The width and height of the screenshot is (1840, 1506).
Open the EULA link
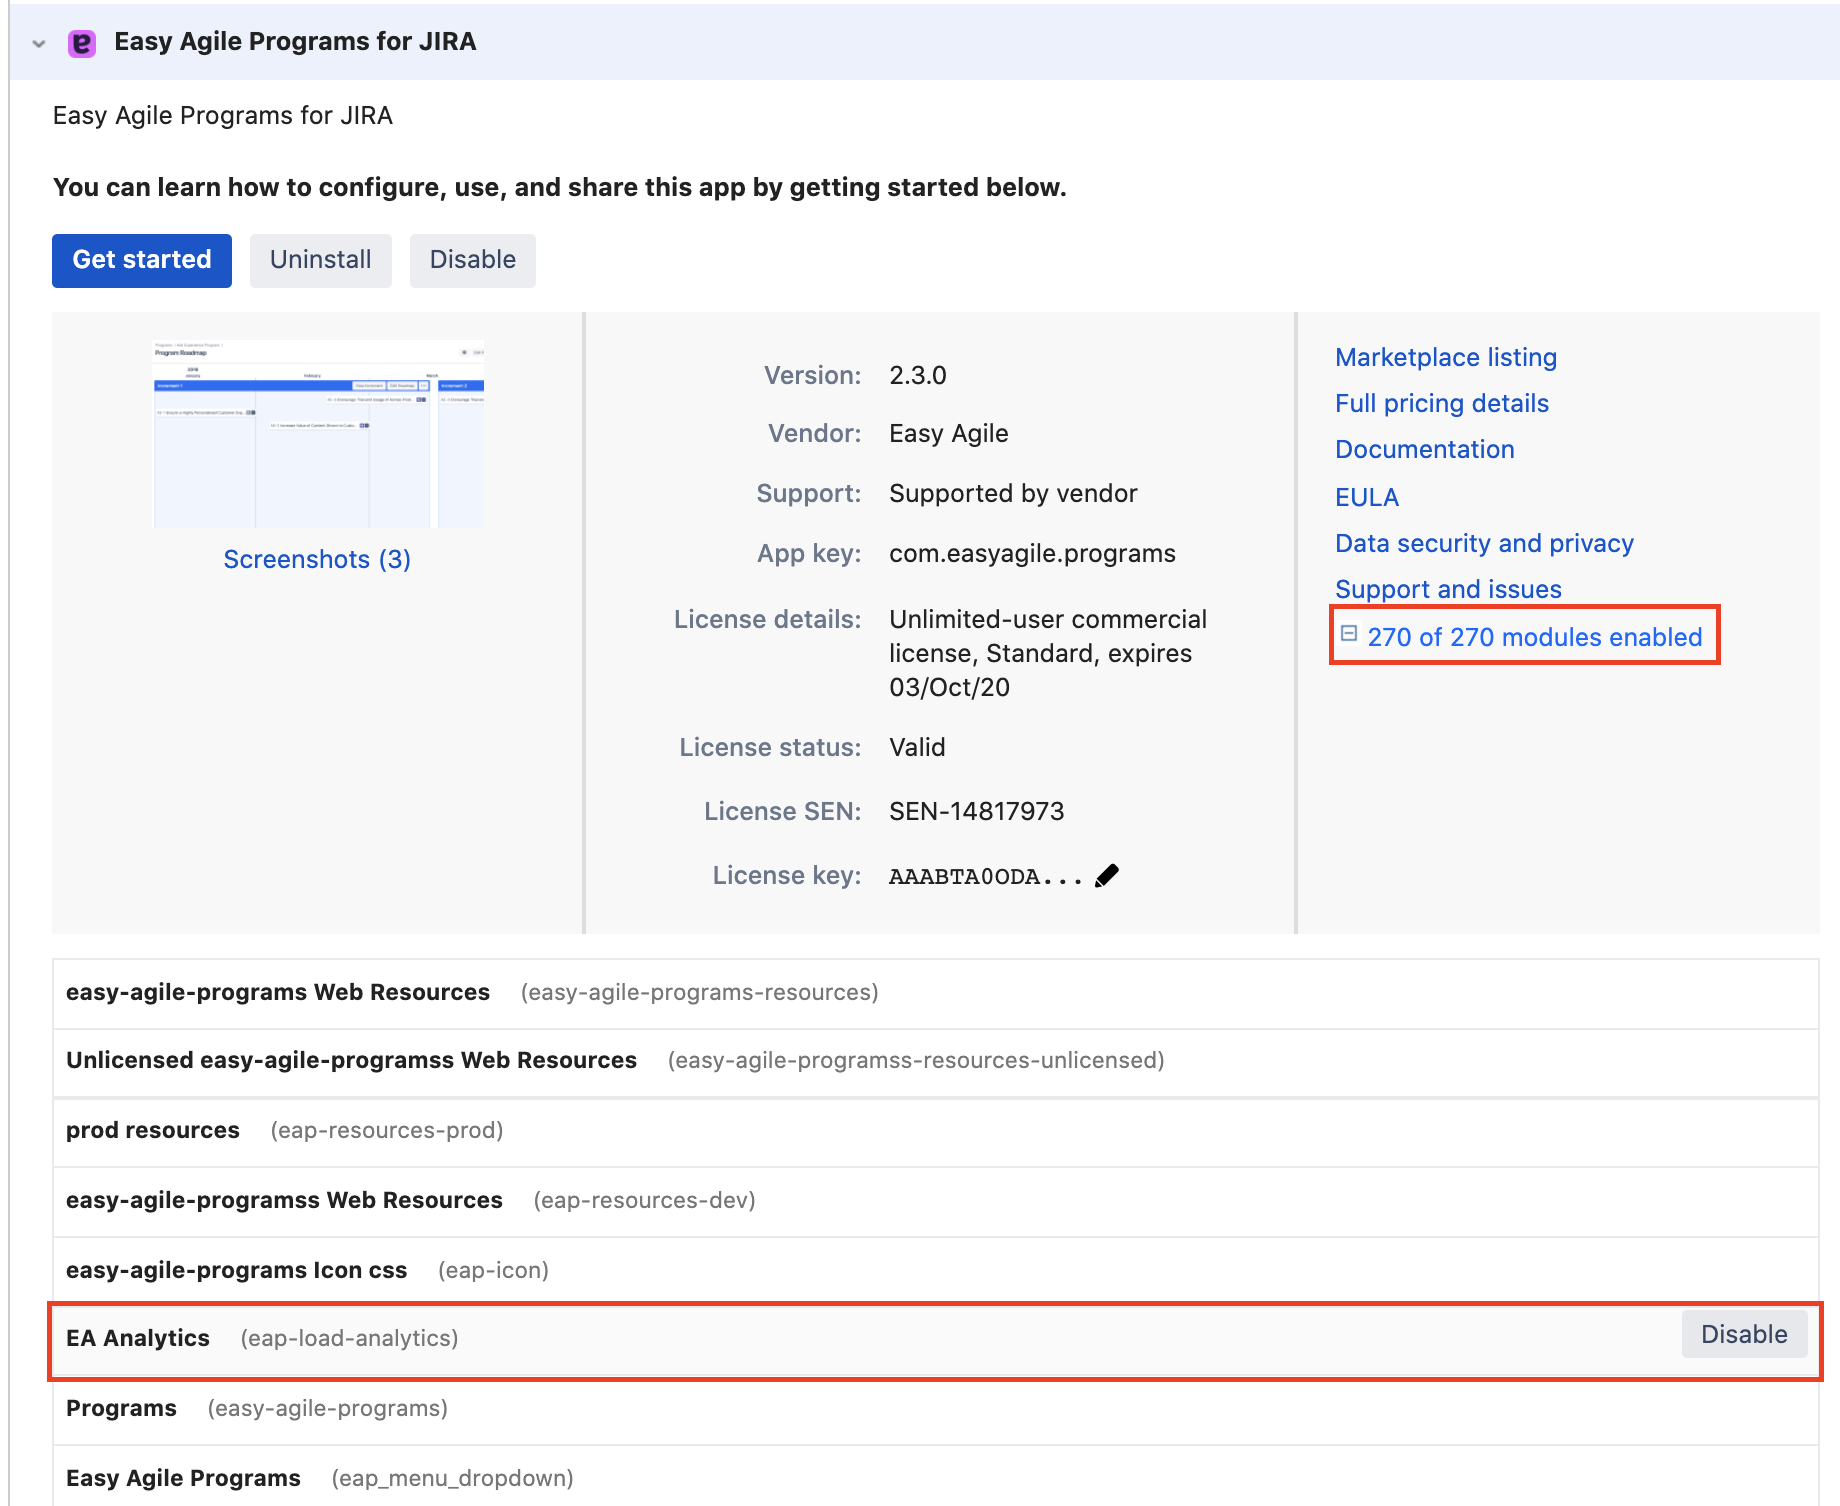1366,497
